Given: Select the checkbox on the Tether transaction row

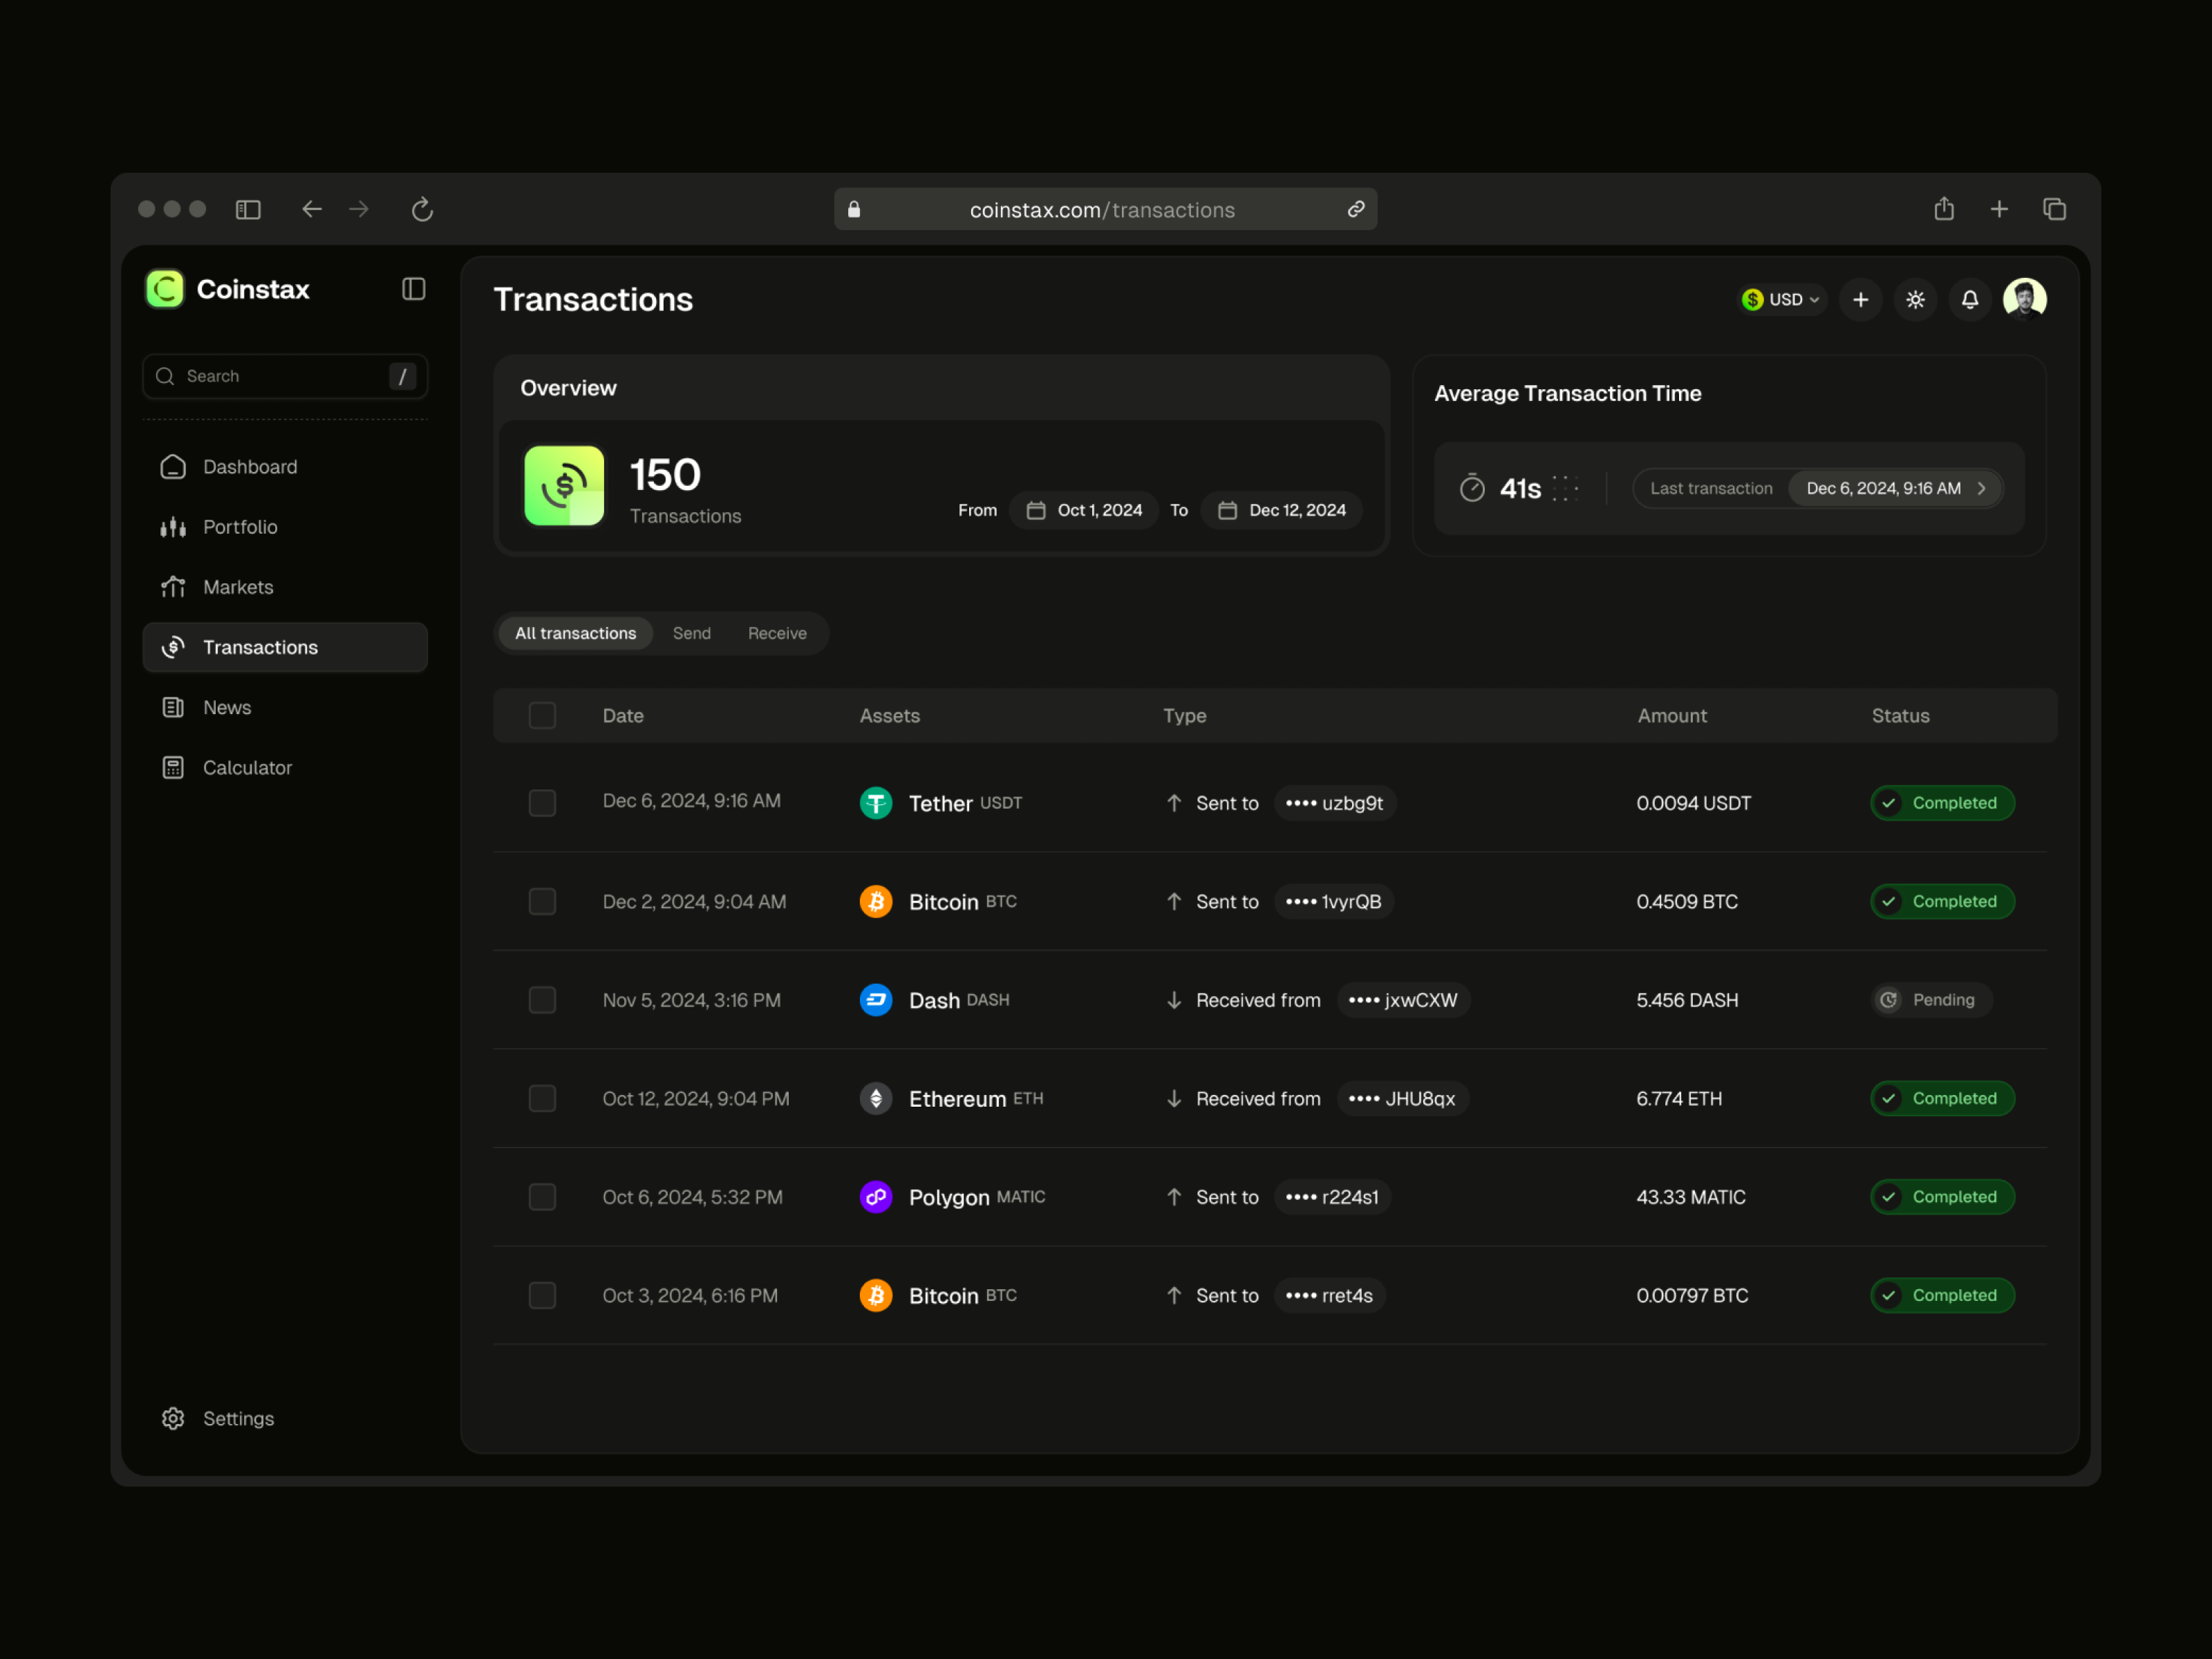Looking at the screenshot, I should point(542,802).
